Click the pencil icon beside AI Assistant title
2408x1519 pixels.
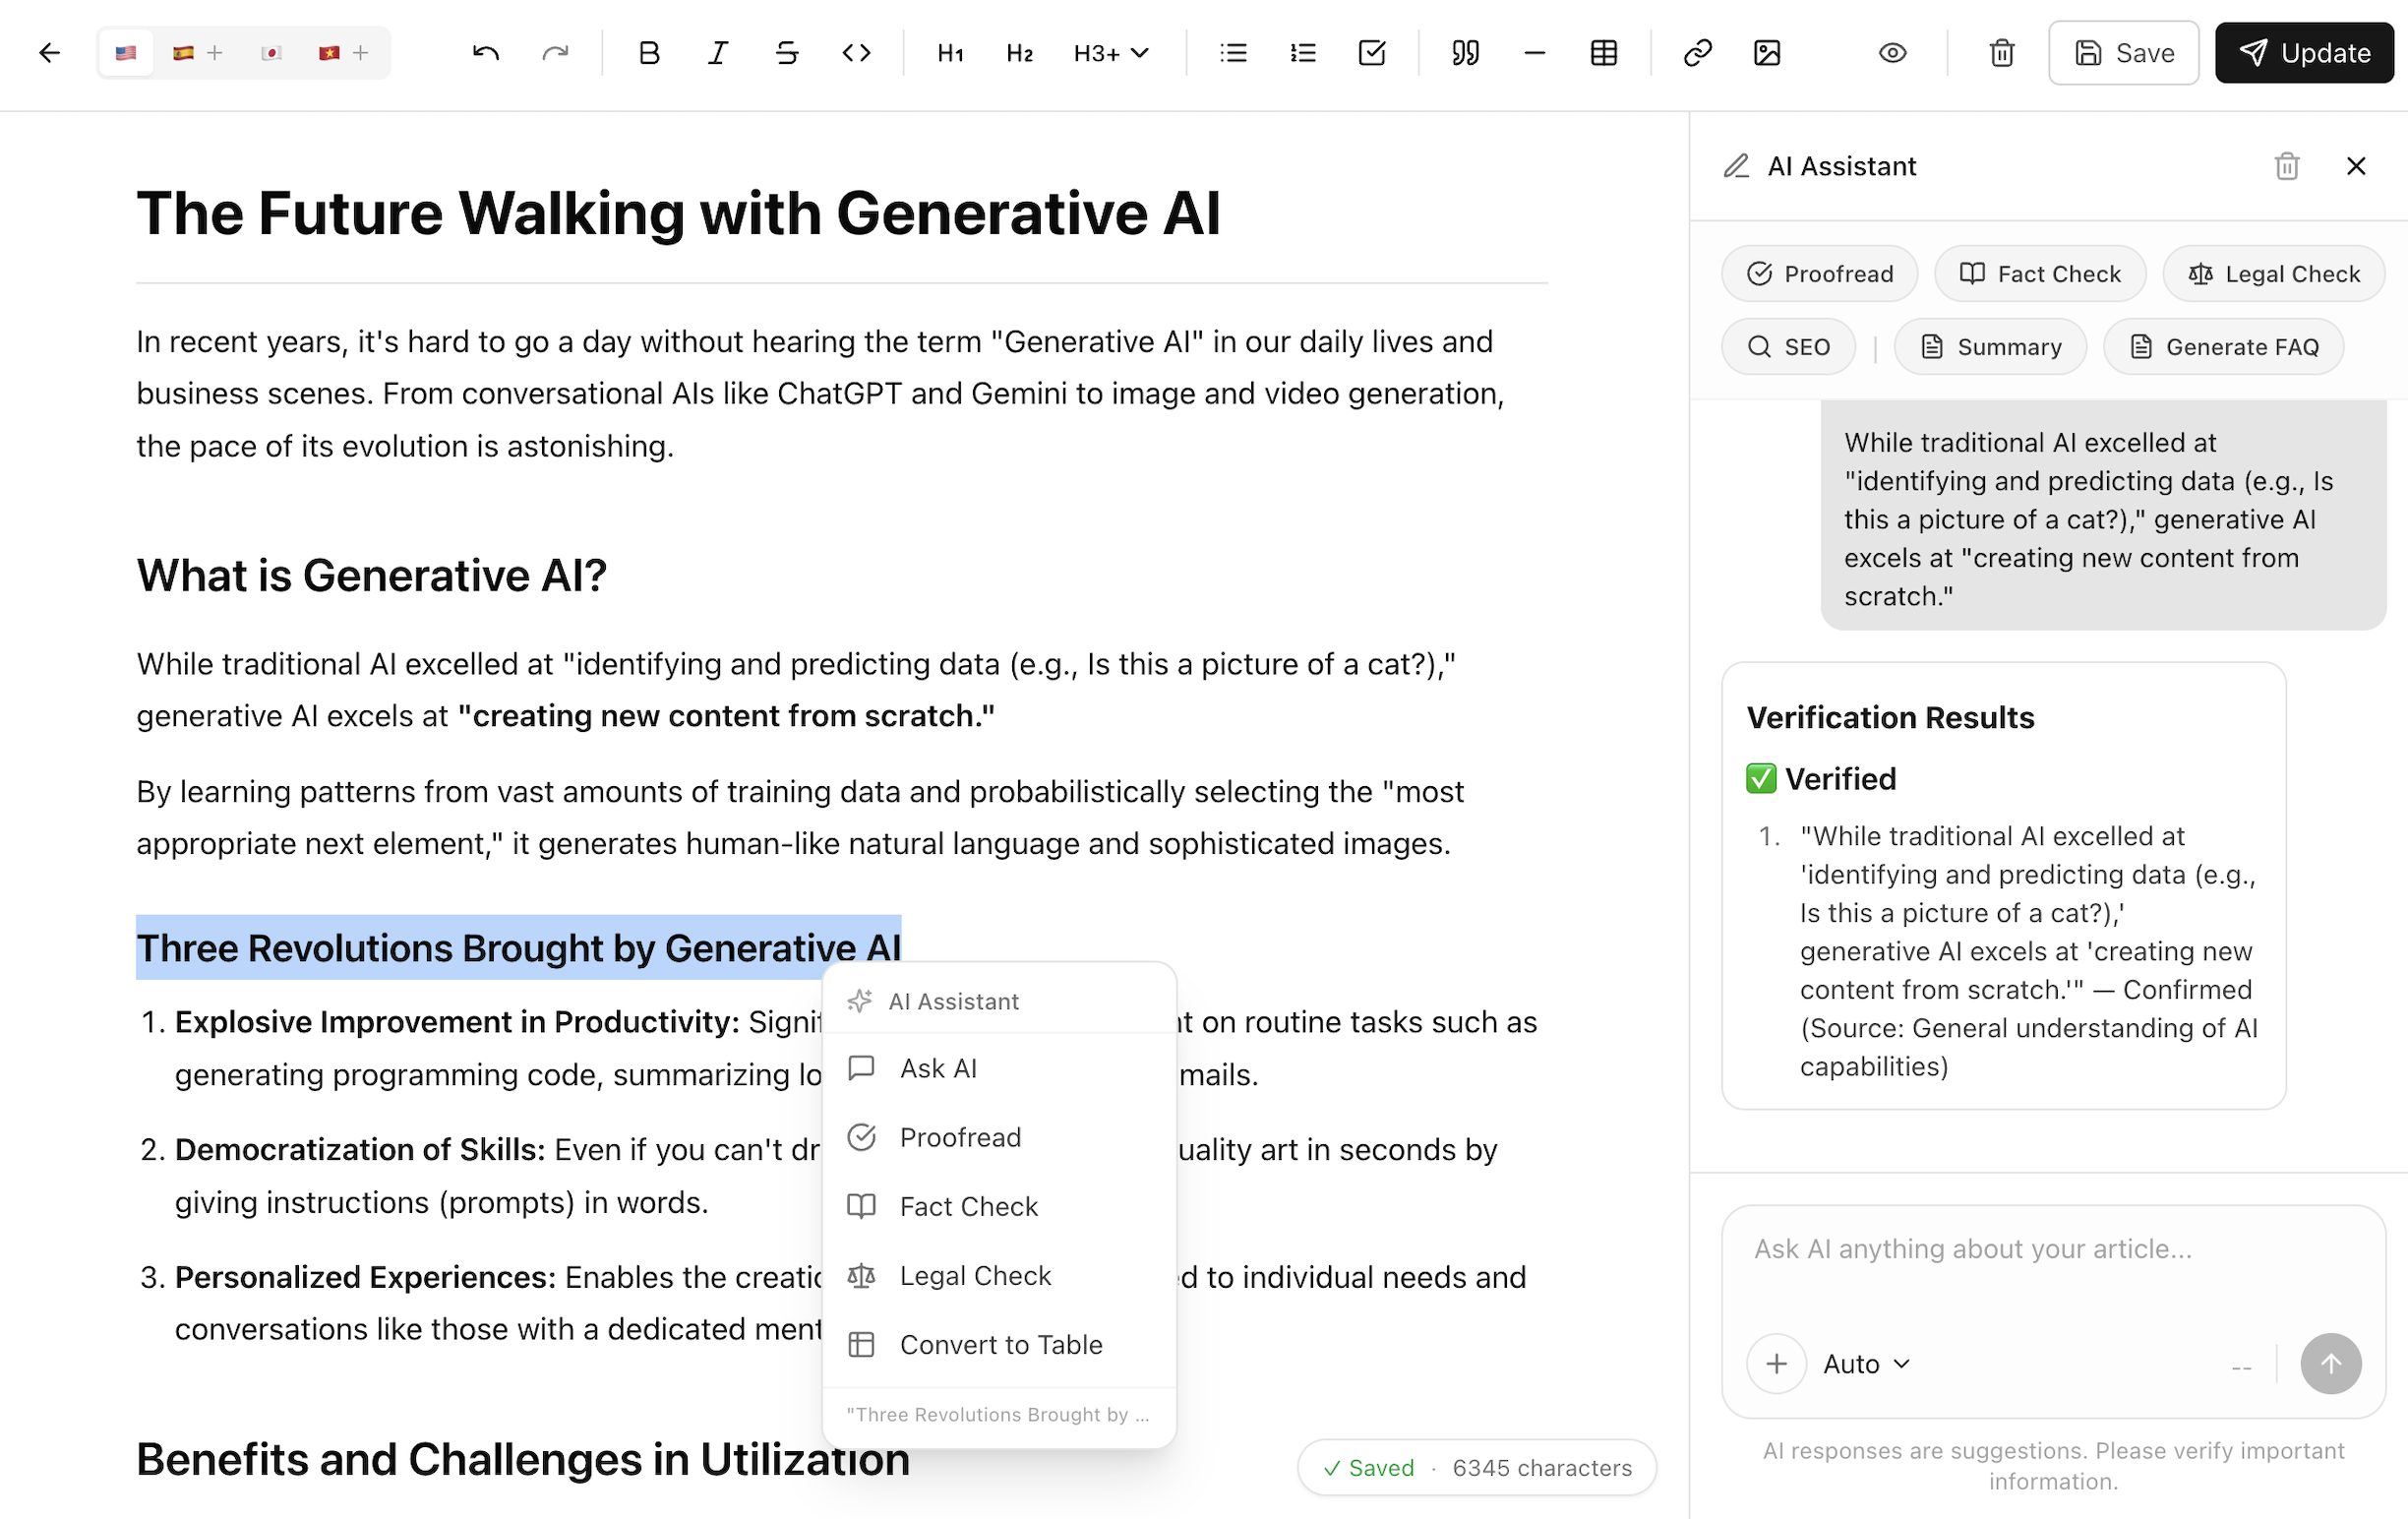1736,166
